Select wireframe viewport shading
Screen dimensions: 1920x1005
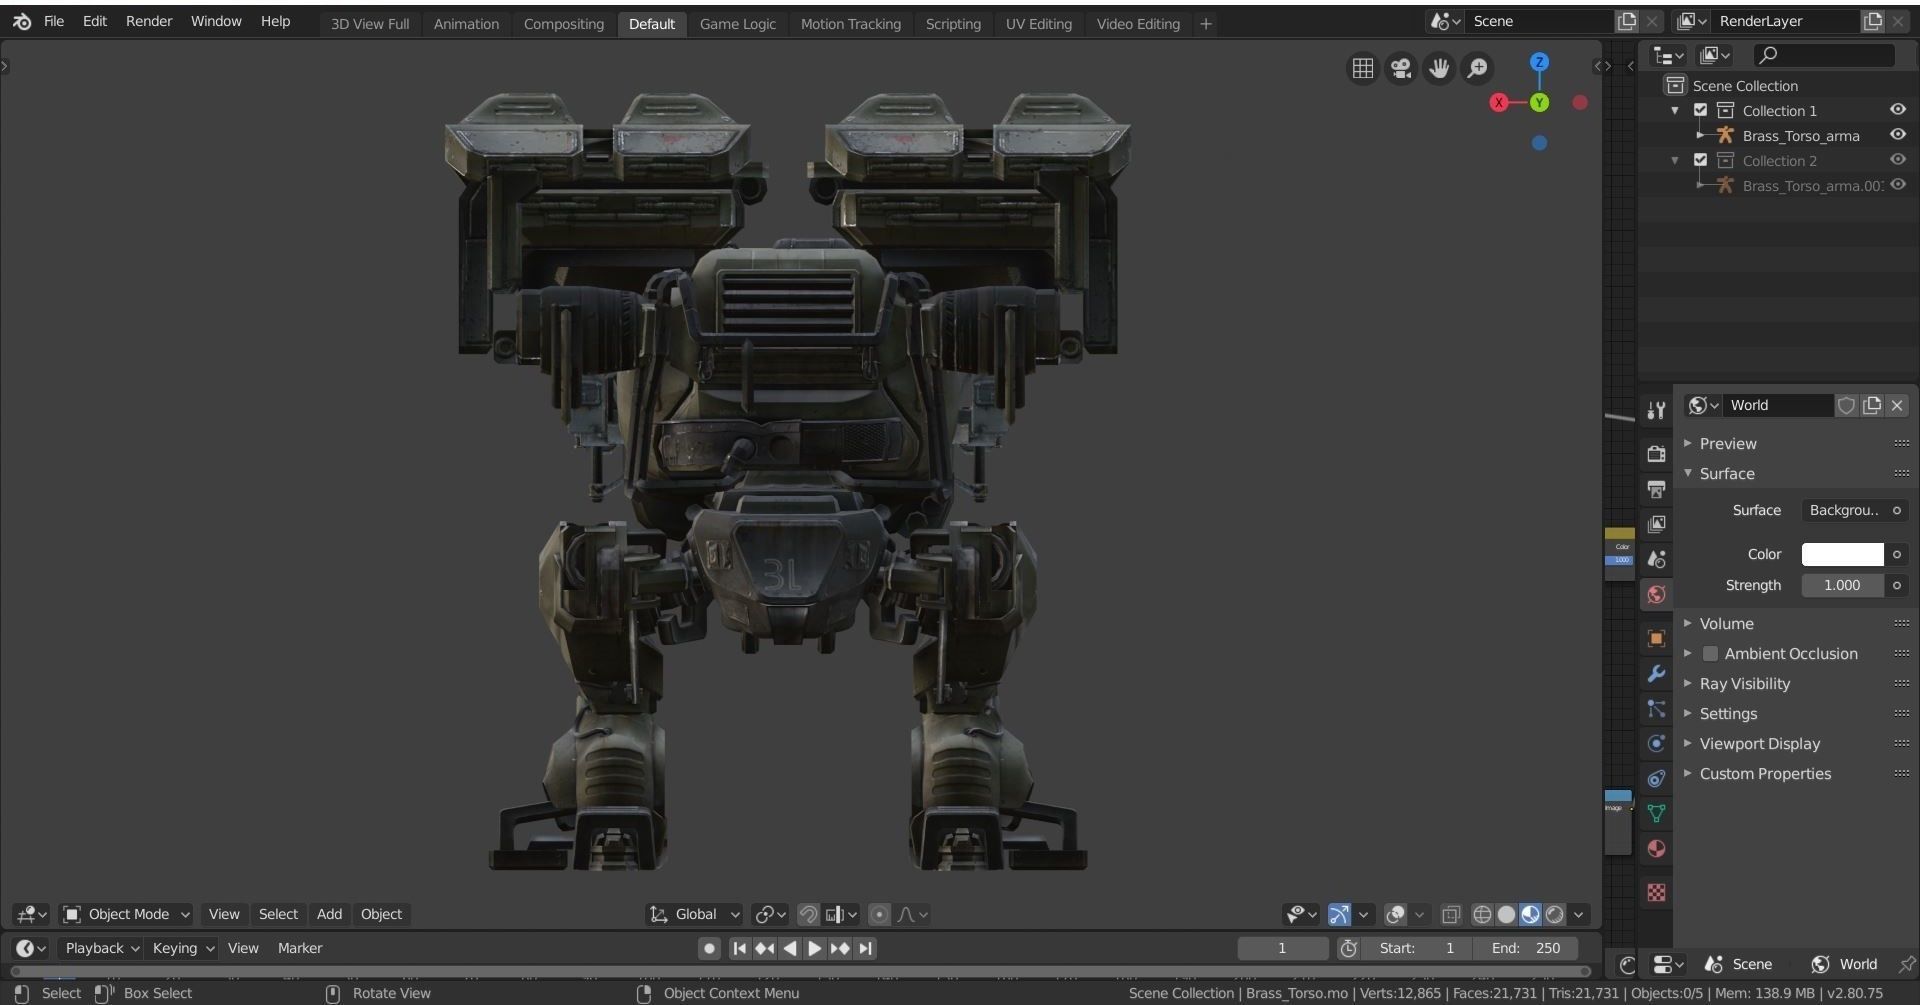(1482, 914)
